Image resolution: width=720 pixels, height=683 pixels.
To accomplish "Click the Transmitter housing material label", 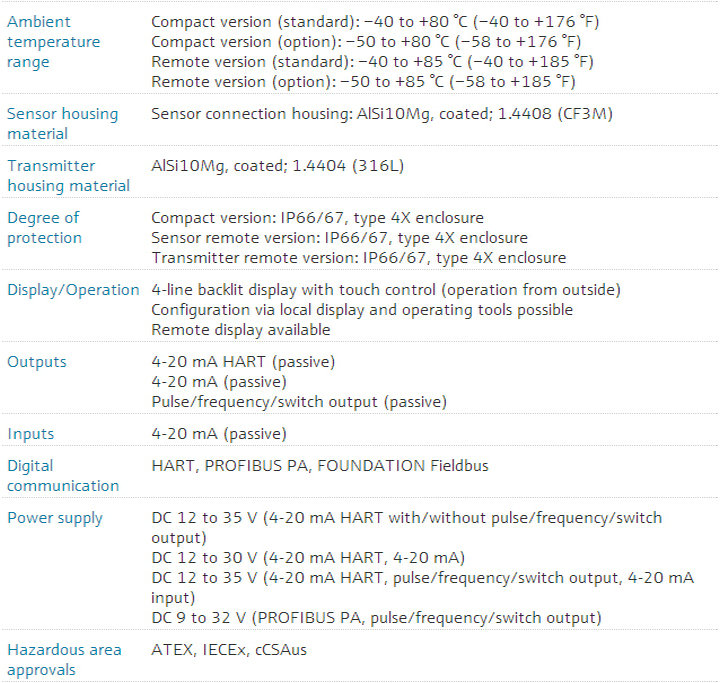I will point(68,175).
